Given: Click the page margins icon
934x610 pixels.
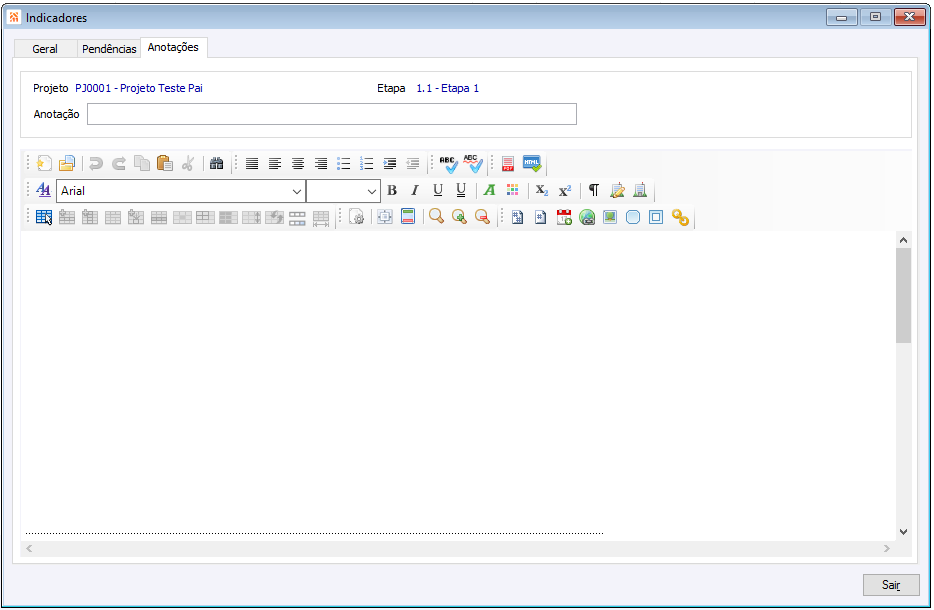Looking at the screenshot, I should coord(385,217).
